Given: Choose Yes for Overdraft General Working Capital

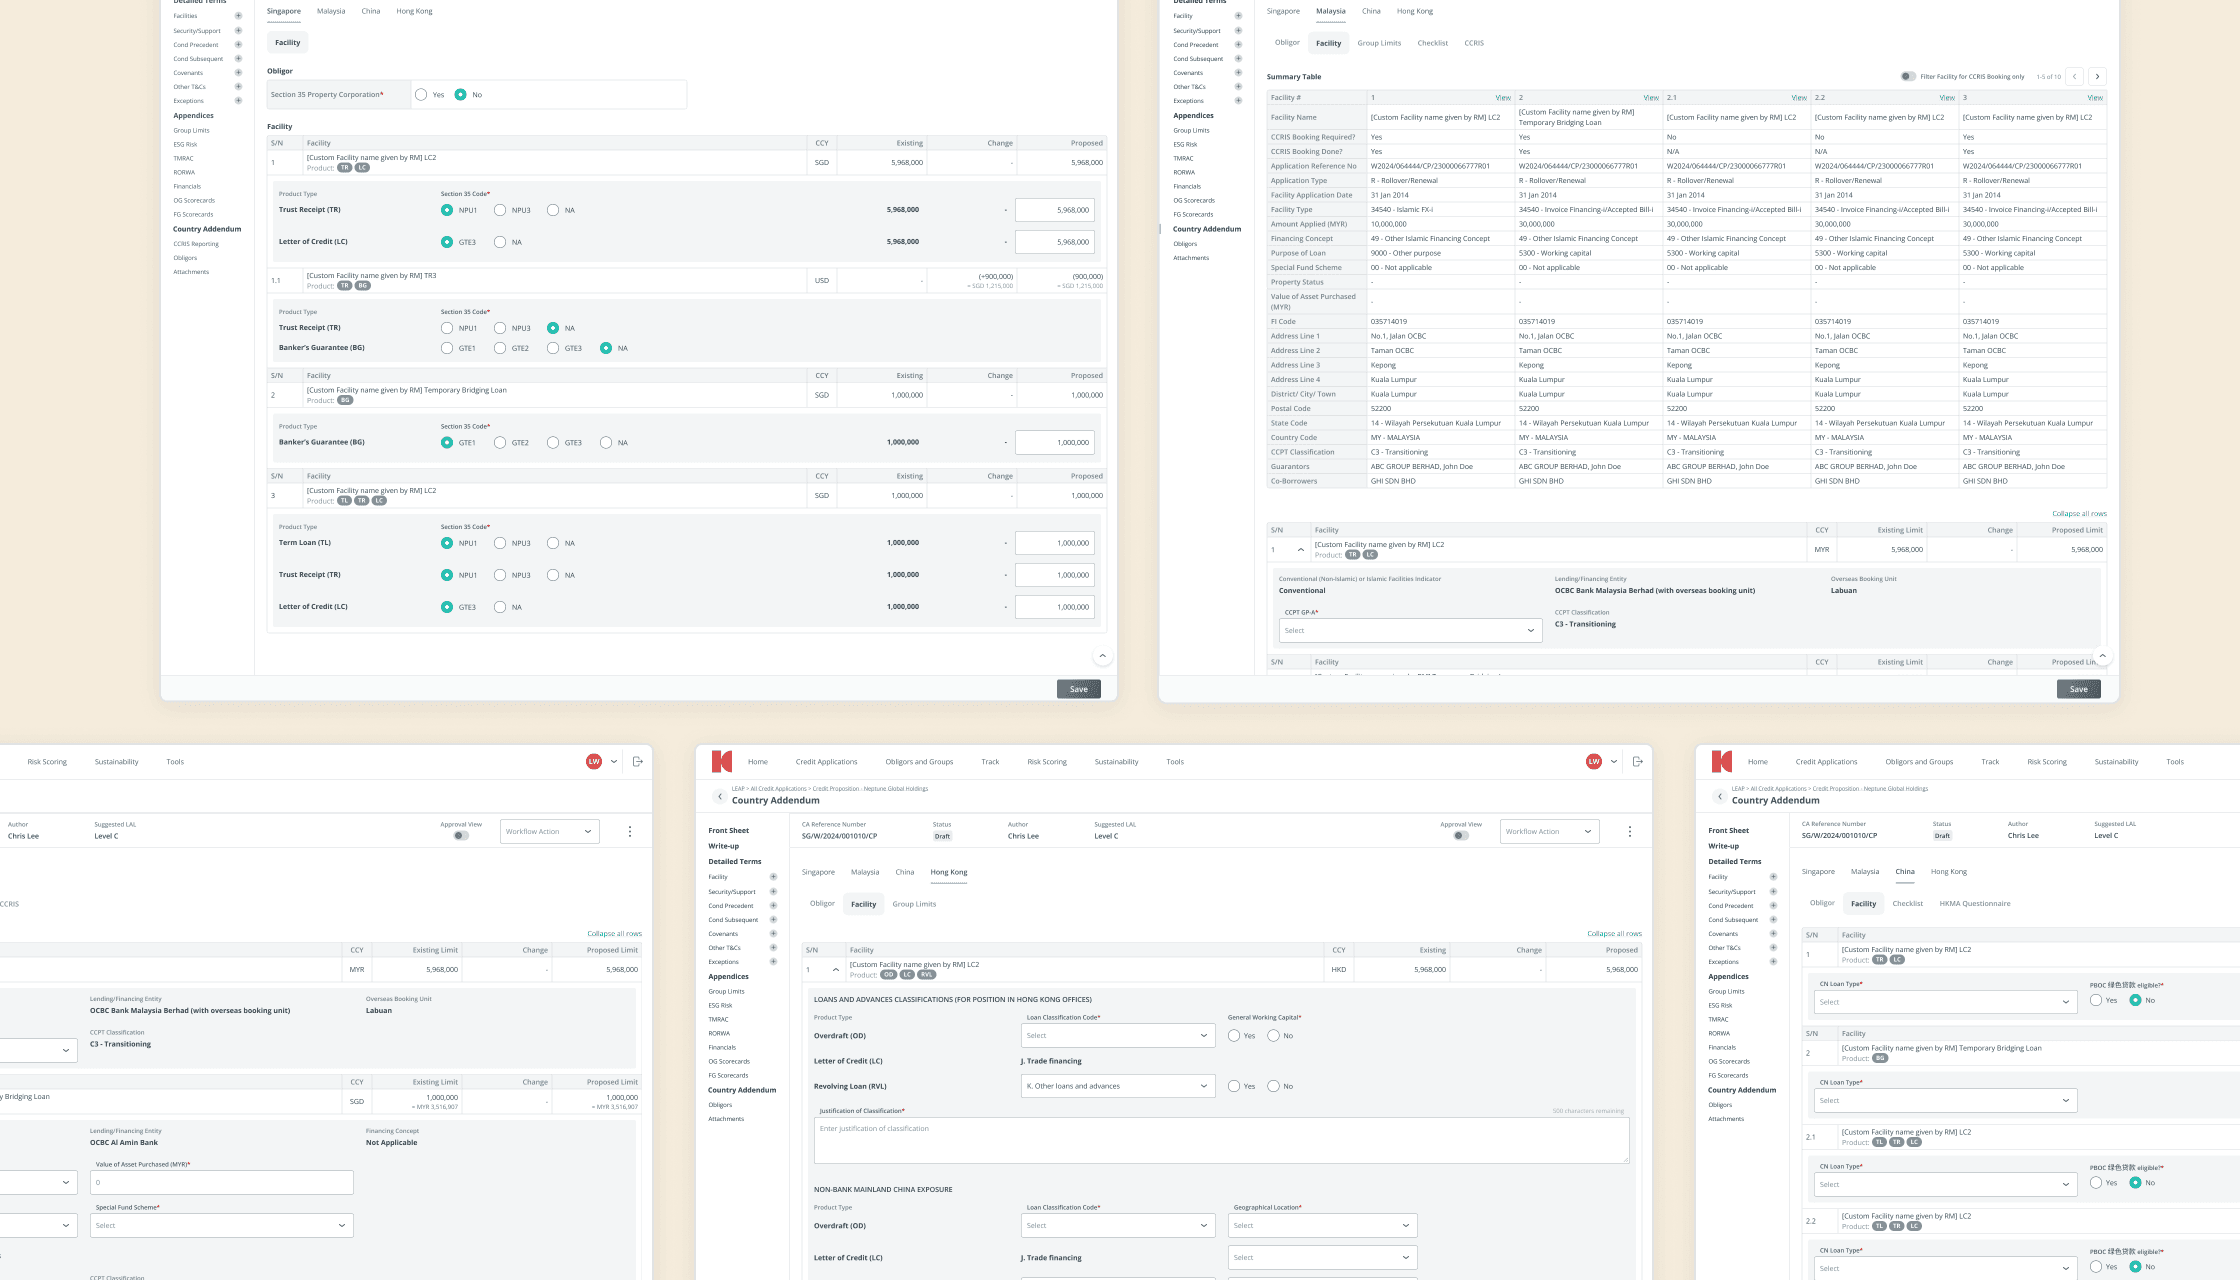Looking at the screenshot, I should pos(1234,1036).
